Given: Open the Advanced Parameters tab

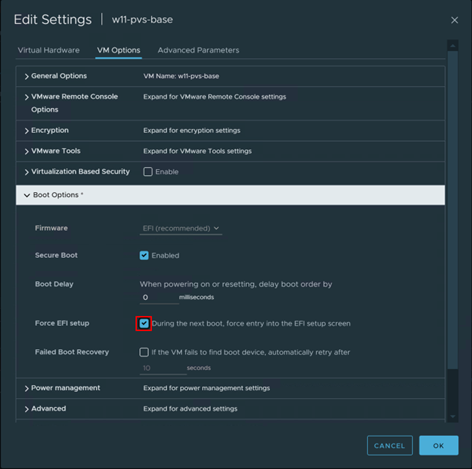Looking at the screenshot, I should pyautogui.click(x=198, y=50).
